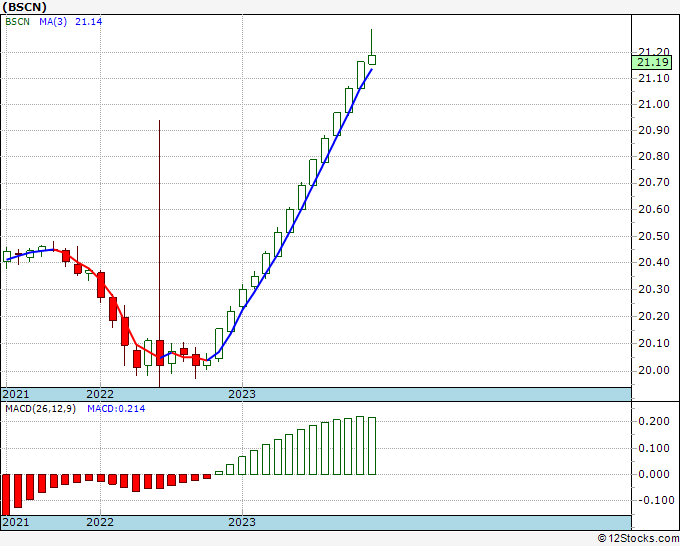Click the 2021 label on price chart axis

pos(16,394)
